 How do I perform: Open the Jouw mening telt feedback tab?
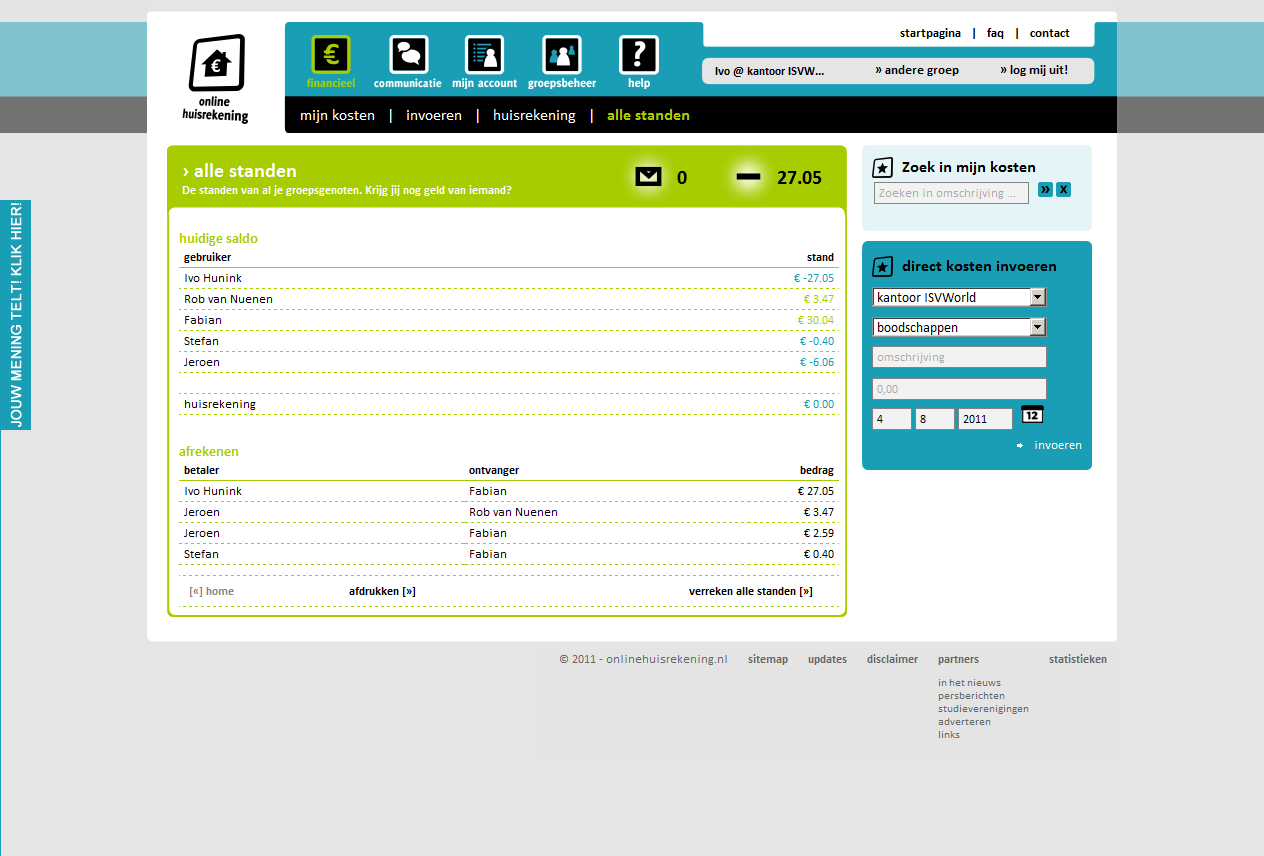(x=16, y=315)
